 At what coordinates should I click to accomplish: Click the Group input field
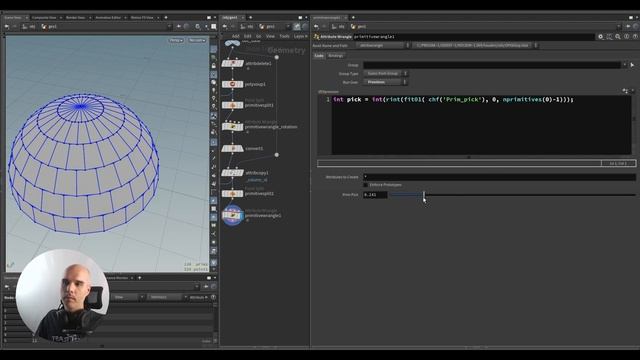click(492, 65)
